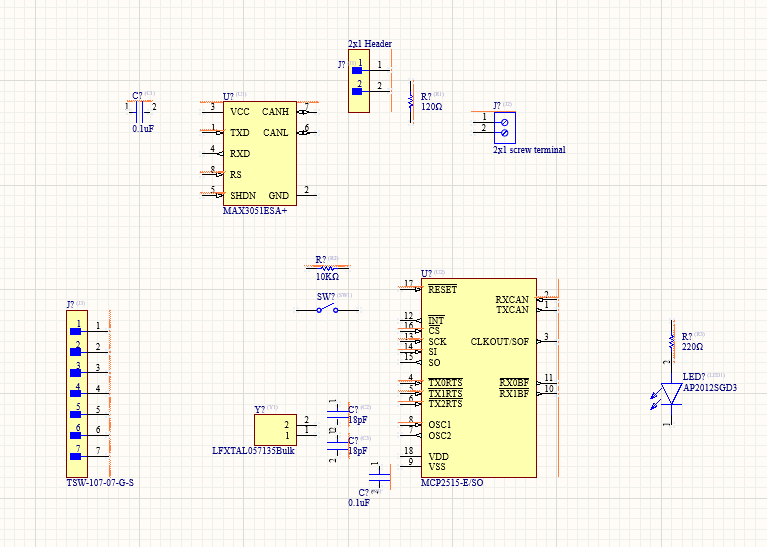This screenshot has width=767, height=547.
Task: Click the CLKOUT/SOF pin label
Action: 499,342
